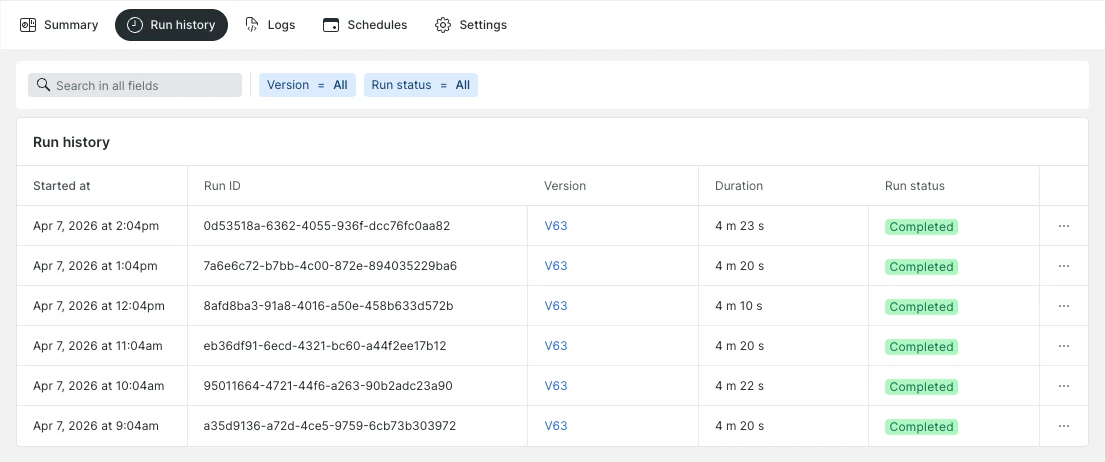The width and height of the screenshot is (1105, 462).
Task: Switch to the Logs tab
Action: 270,25
